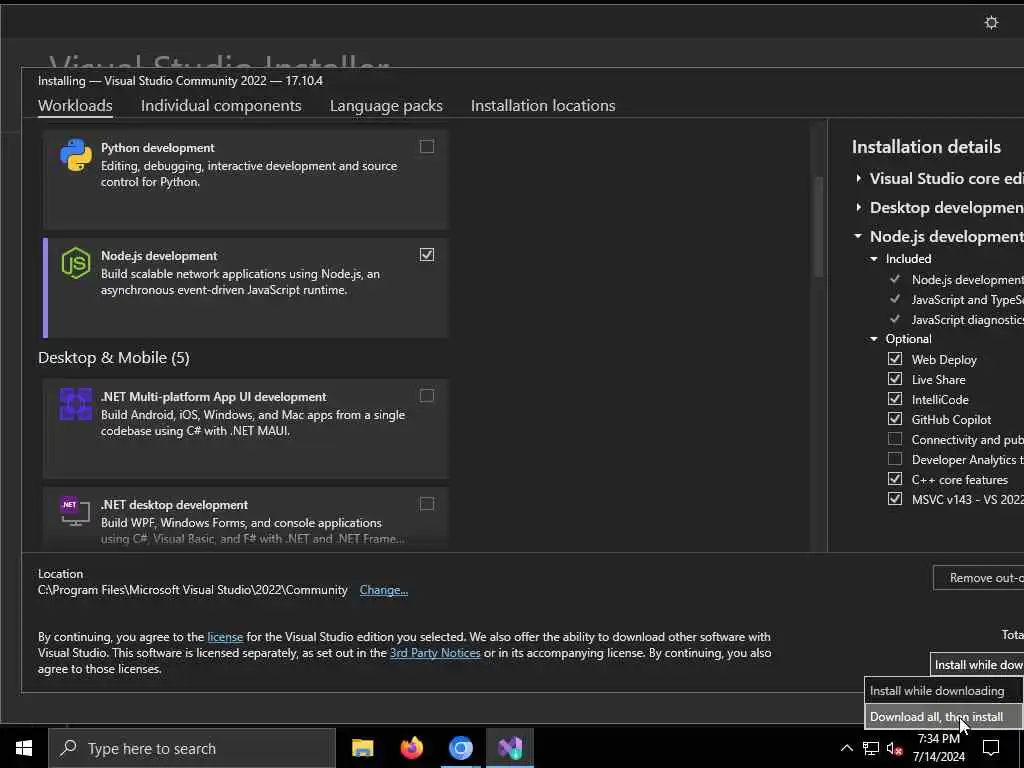Viewport: 1024px width, 768px height.
Task: Click the Remove out-of-support components button
Action: (978, 578)
